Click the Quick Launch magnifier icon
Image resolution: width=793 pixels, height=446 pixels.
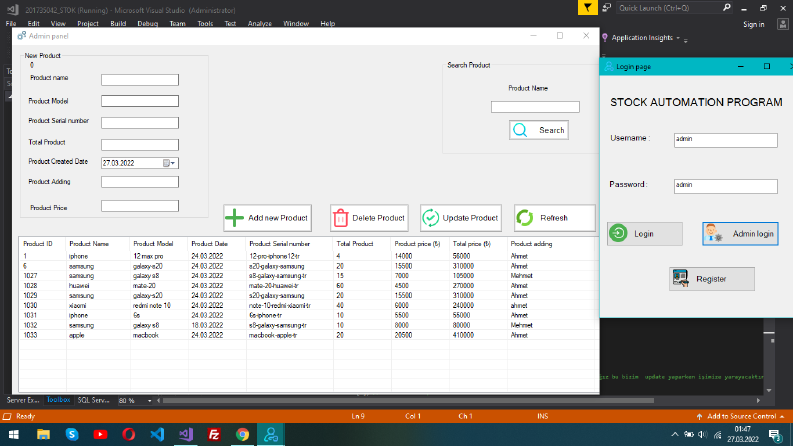(727, 8)
